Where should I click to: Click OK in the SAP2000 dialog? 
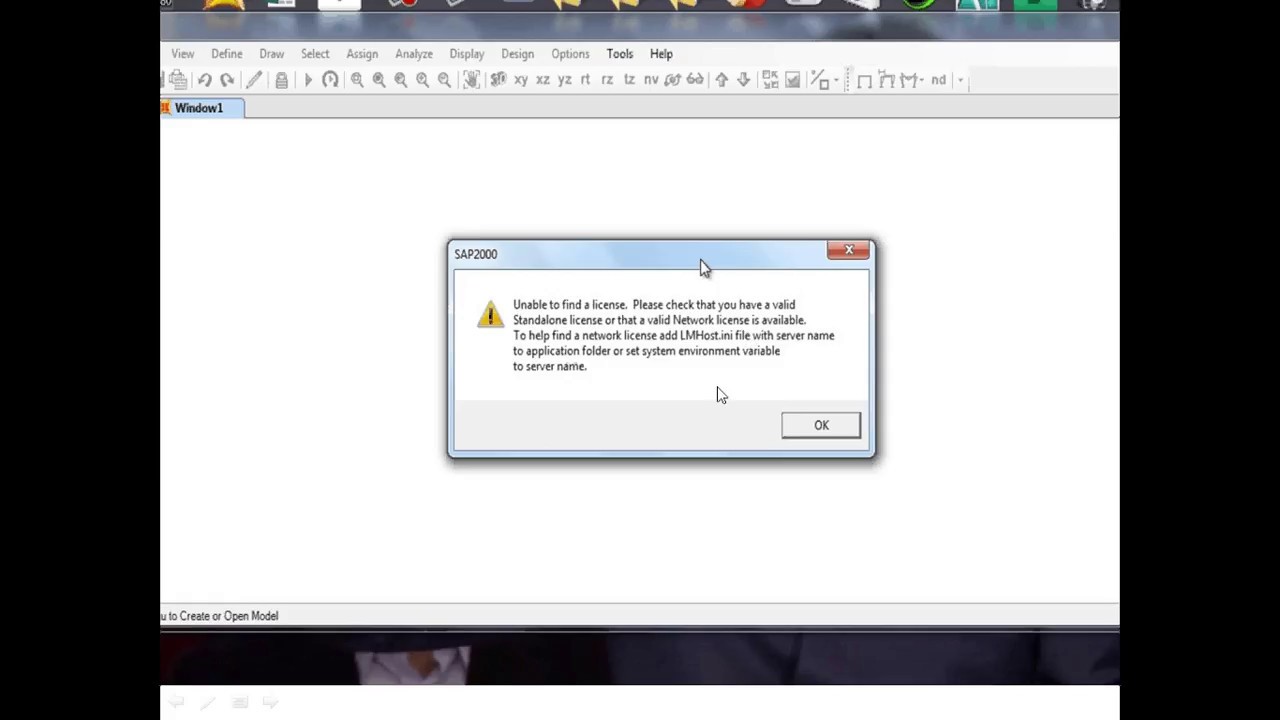coord(821,425)
